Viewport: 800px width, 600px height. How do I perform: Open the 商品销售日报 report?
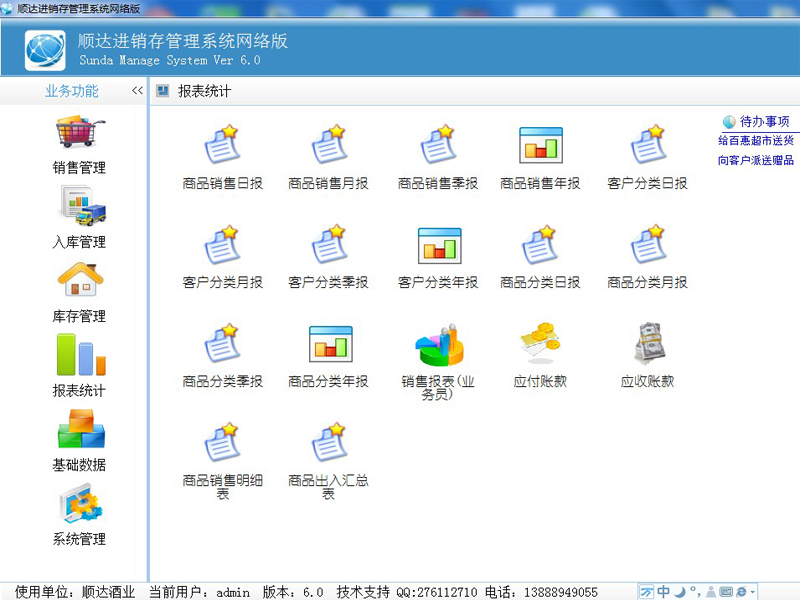(x=222, y=146)
